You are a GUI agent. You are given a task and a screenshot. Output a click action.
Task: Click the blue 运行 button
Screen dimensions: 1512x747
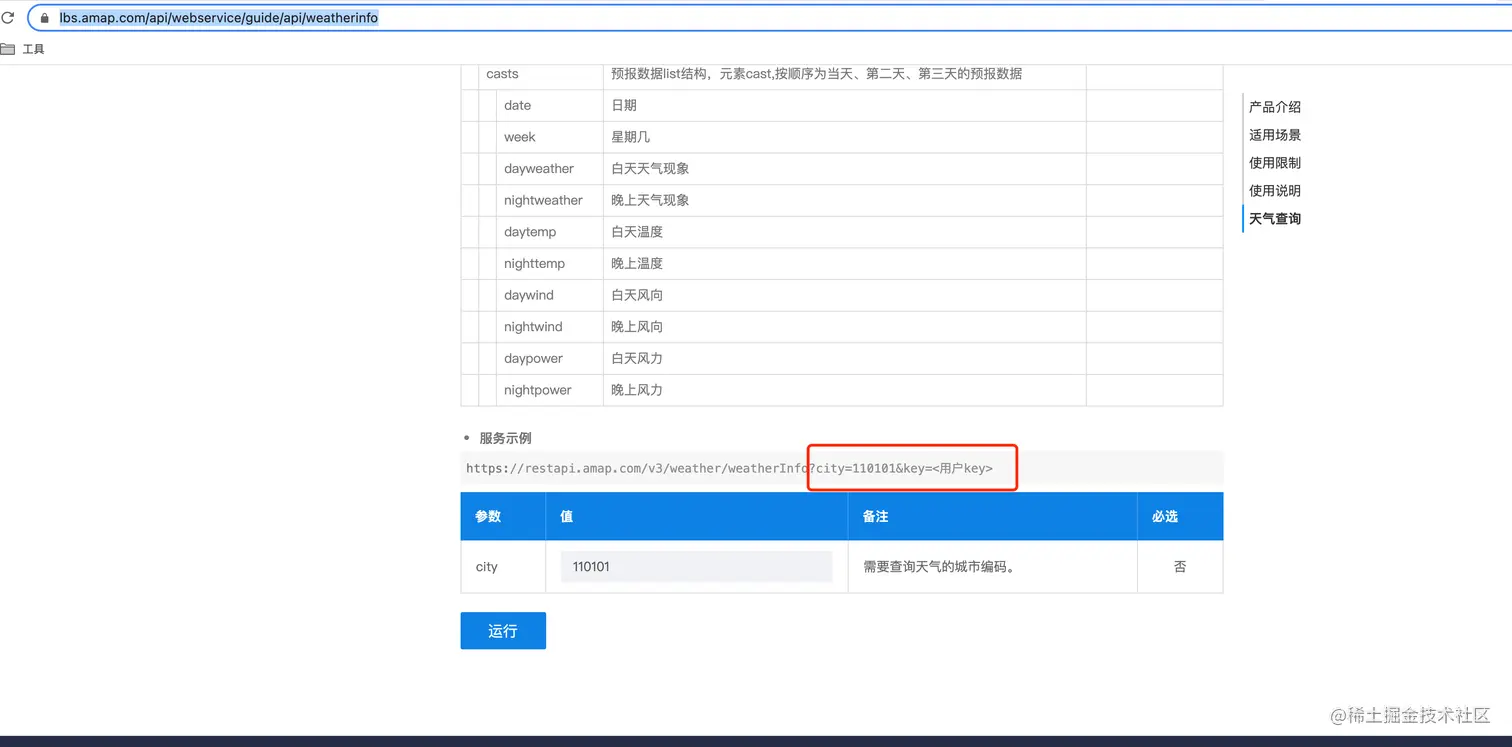(503, 631)
